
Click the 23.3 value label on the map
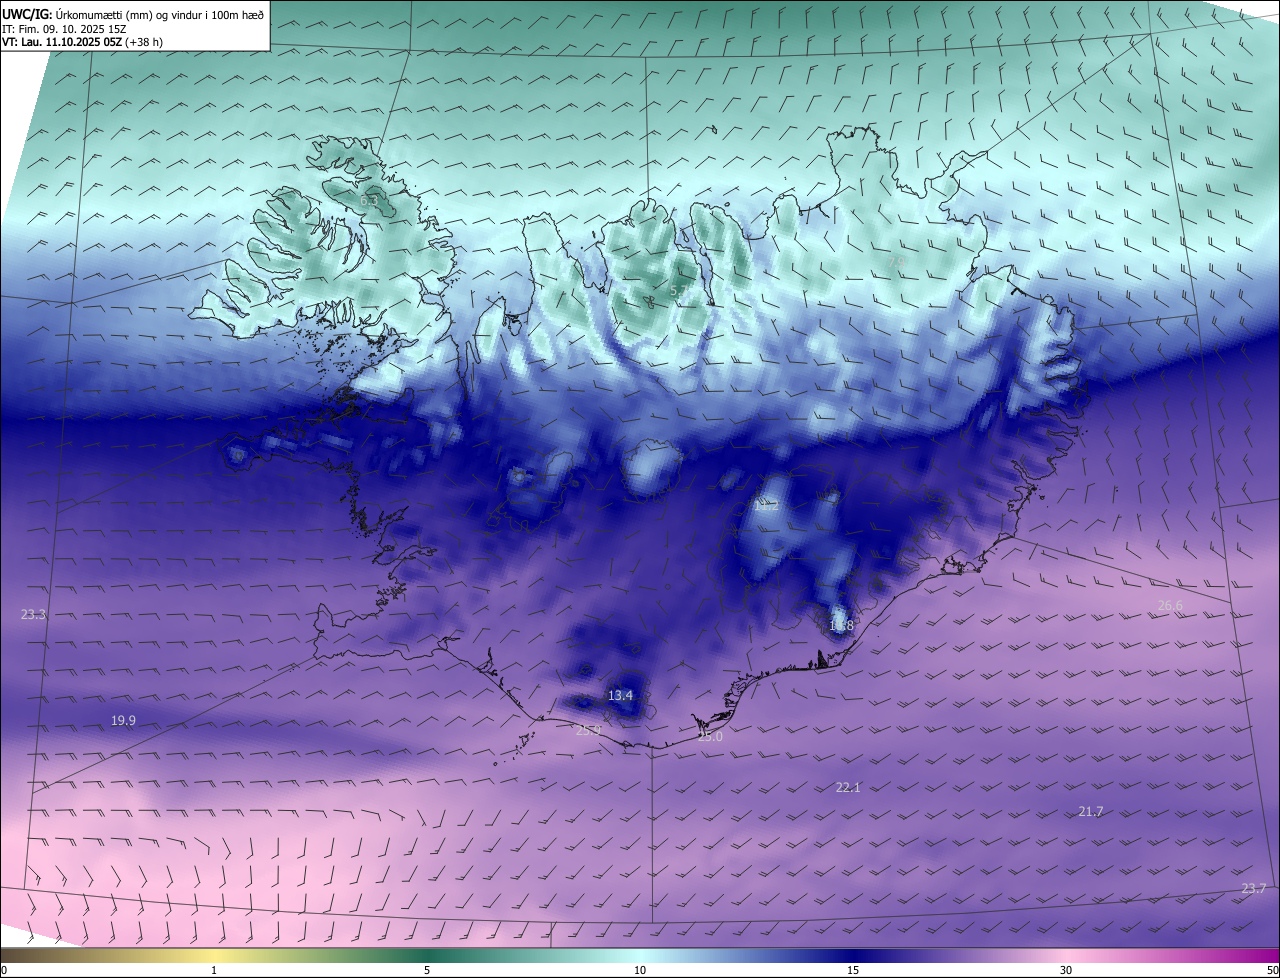pyautogui.click(x=33, y=614)
